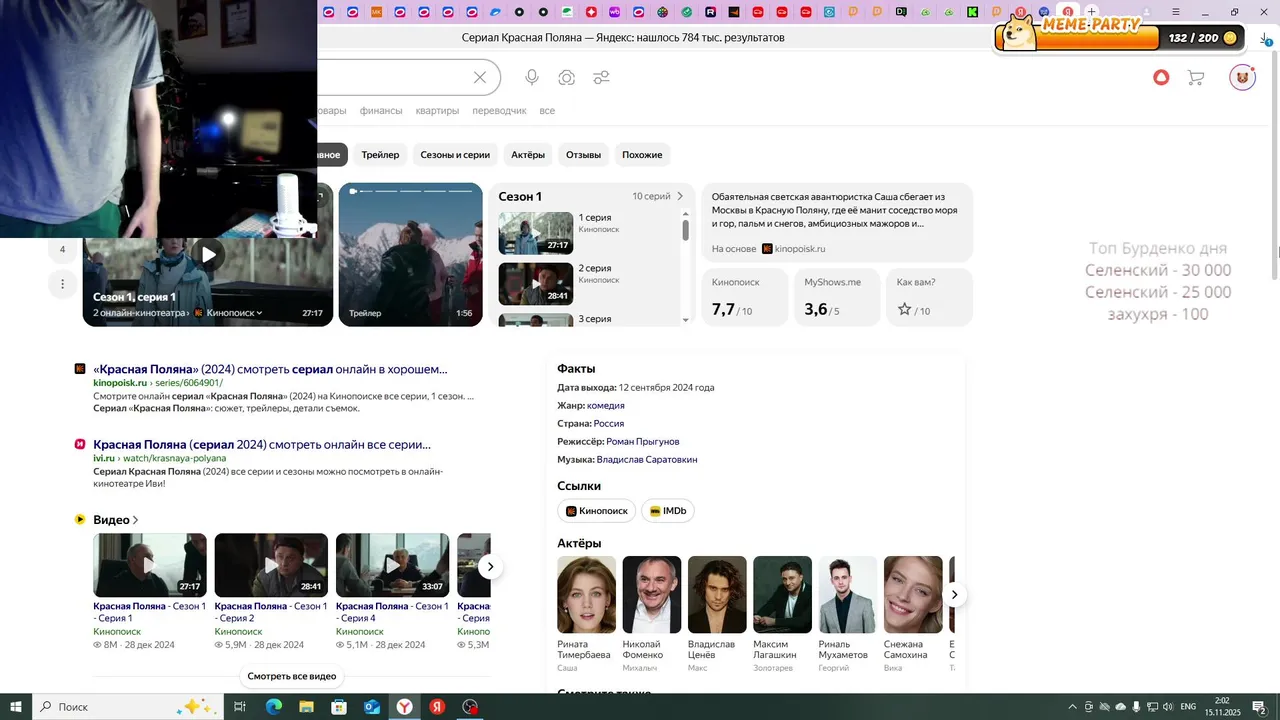This screenshot has height=720, width=1280.
Task: Open the ivi.ru 'Красная Поляна (сериал 2024)' result
Action: coord(262,444)
